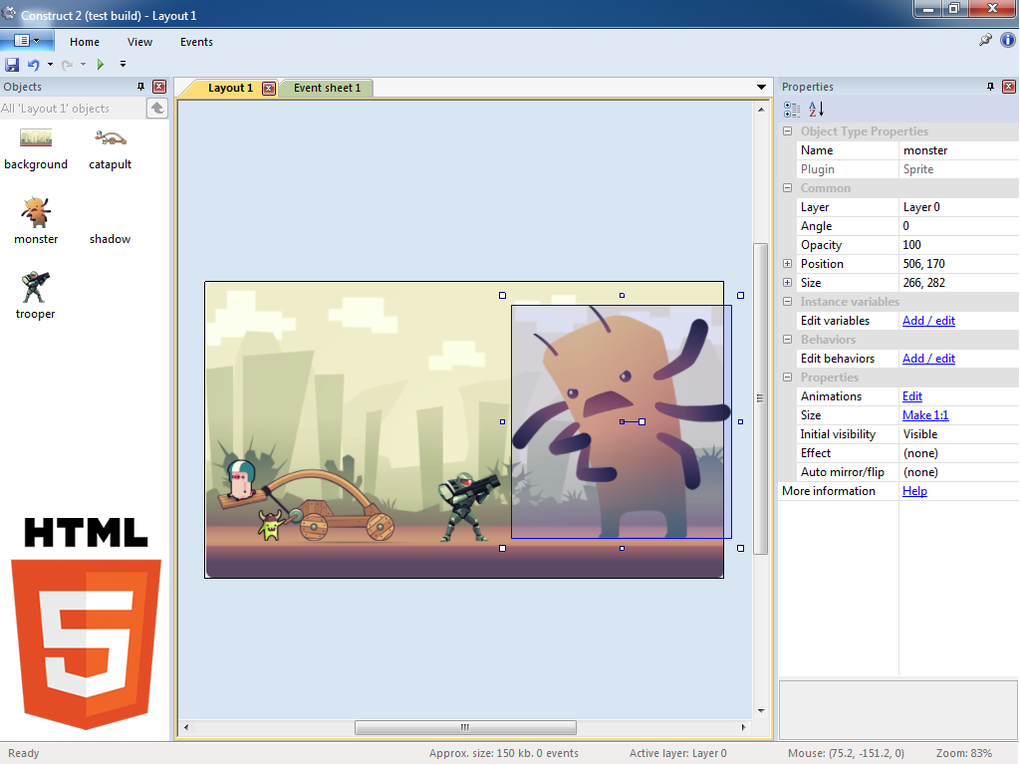The width and height of the screenshot is (1020, 765).
Task: Click the trooper sprite in the layout
Action: click(467, 507)
